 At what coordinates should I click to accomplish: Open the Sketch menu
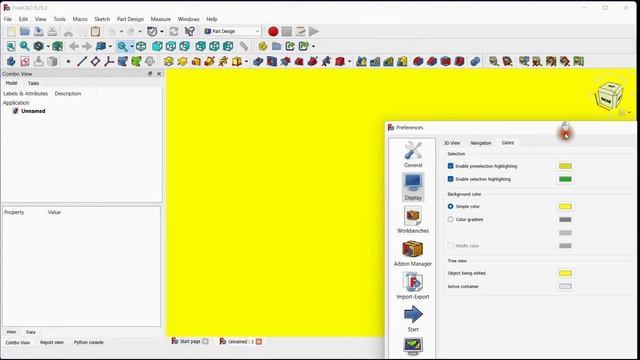tap(102, 19)
